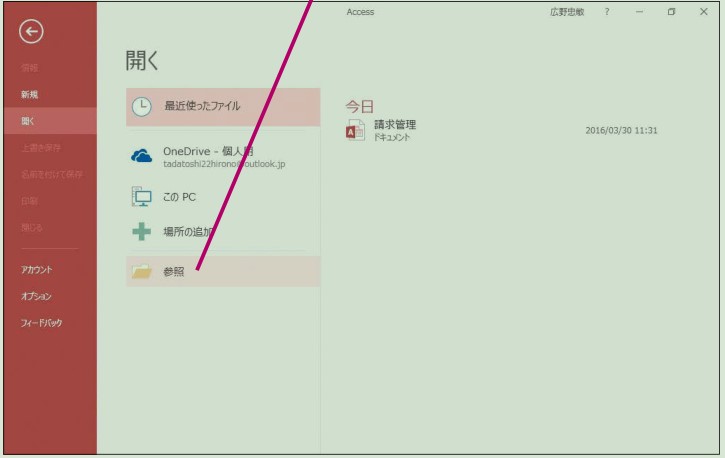Viewport: 725px width, 458px height.
Task: Select the この PC computer icon
Action: [x=141, y=197]
